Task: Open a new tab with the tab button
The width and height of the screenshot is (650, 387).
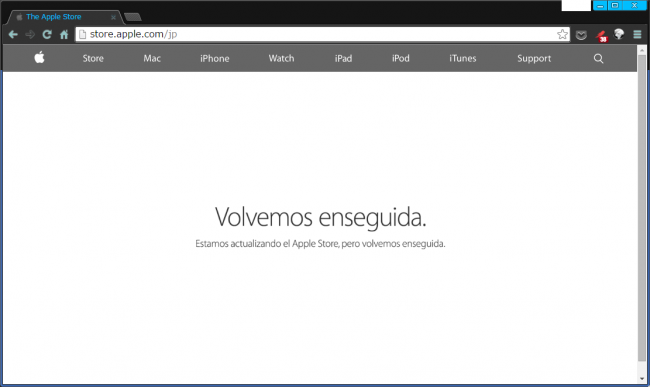Action: point(133,17)
